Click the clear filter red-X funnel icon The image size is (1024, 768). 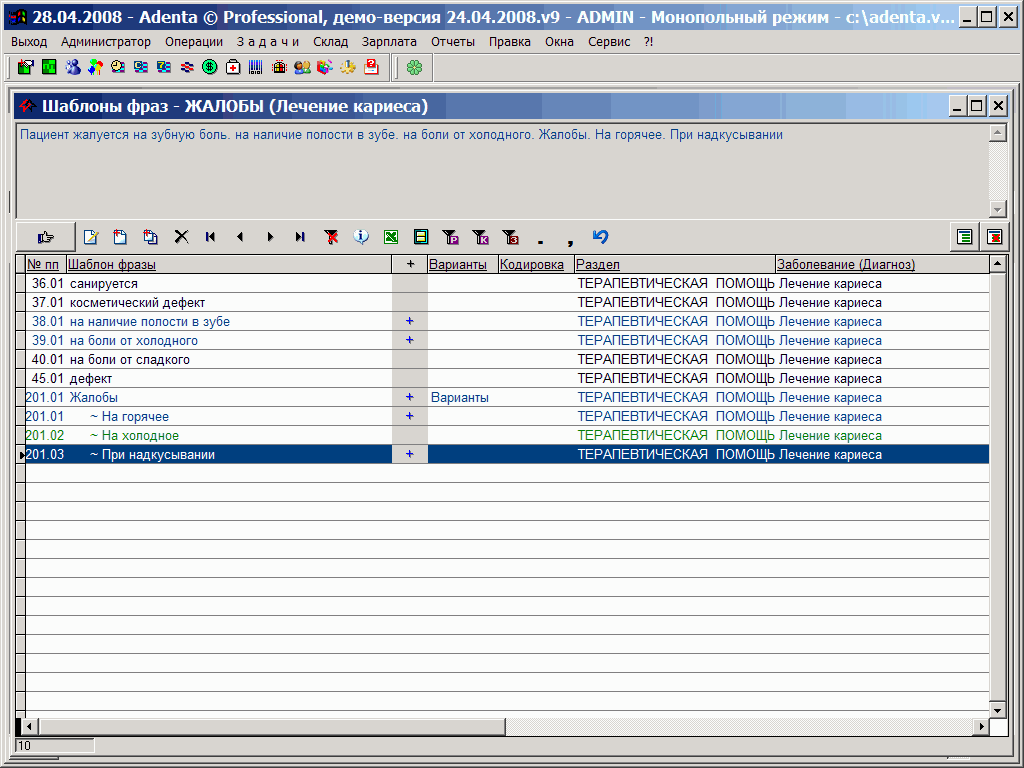coord(331,237)
